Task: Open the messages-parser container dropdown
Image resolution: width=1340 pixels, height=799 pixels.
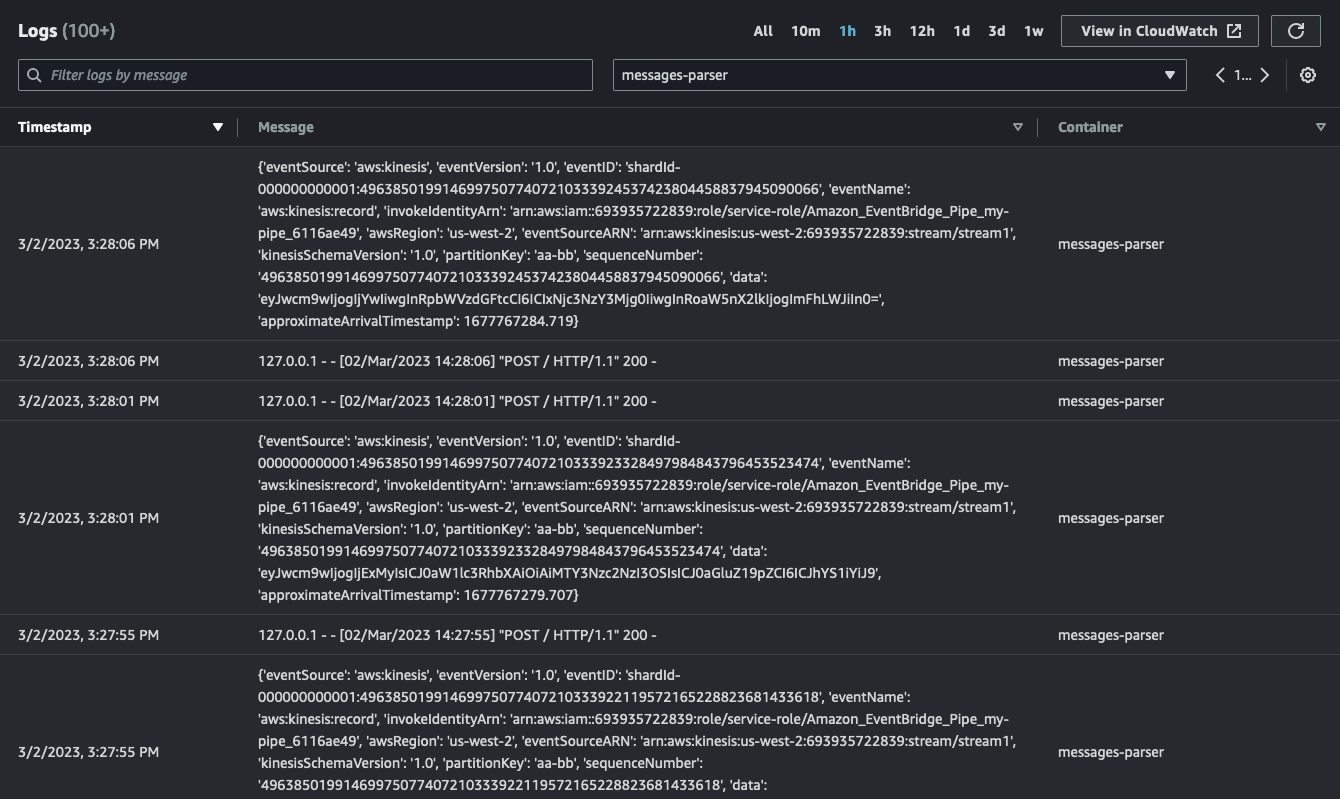Action: point(900,75)
